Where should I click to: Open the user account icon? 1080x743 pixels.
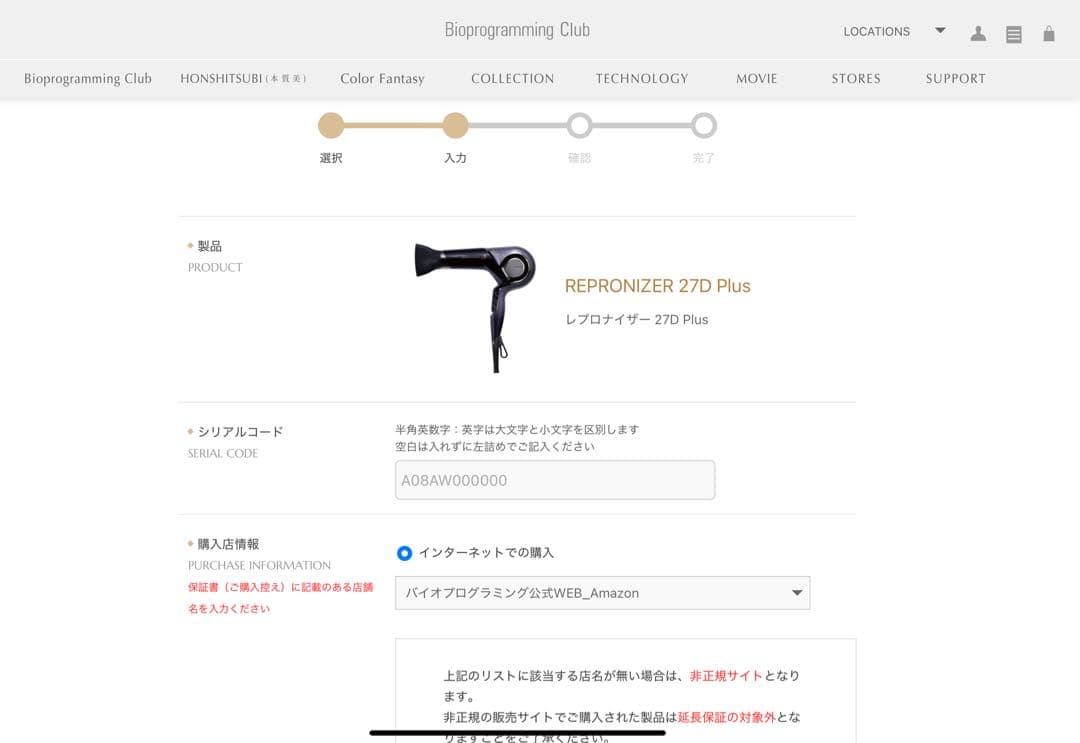(978, 33)
